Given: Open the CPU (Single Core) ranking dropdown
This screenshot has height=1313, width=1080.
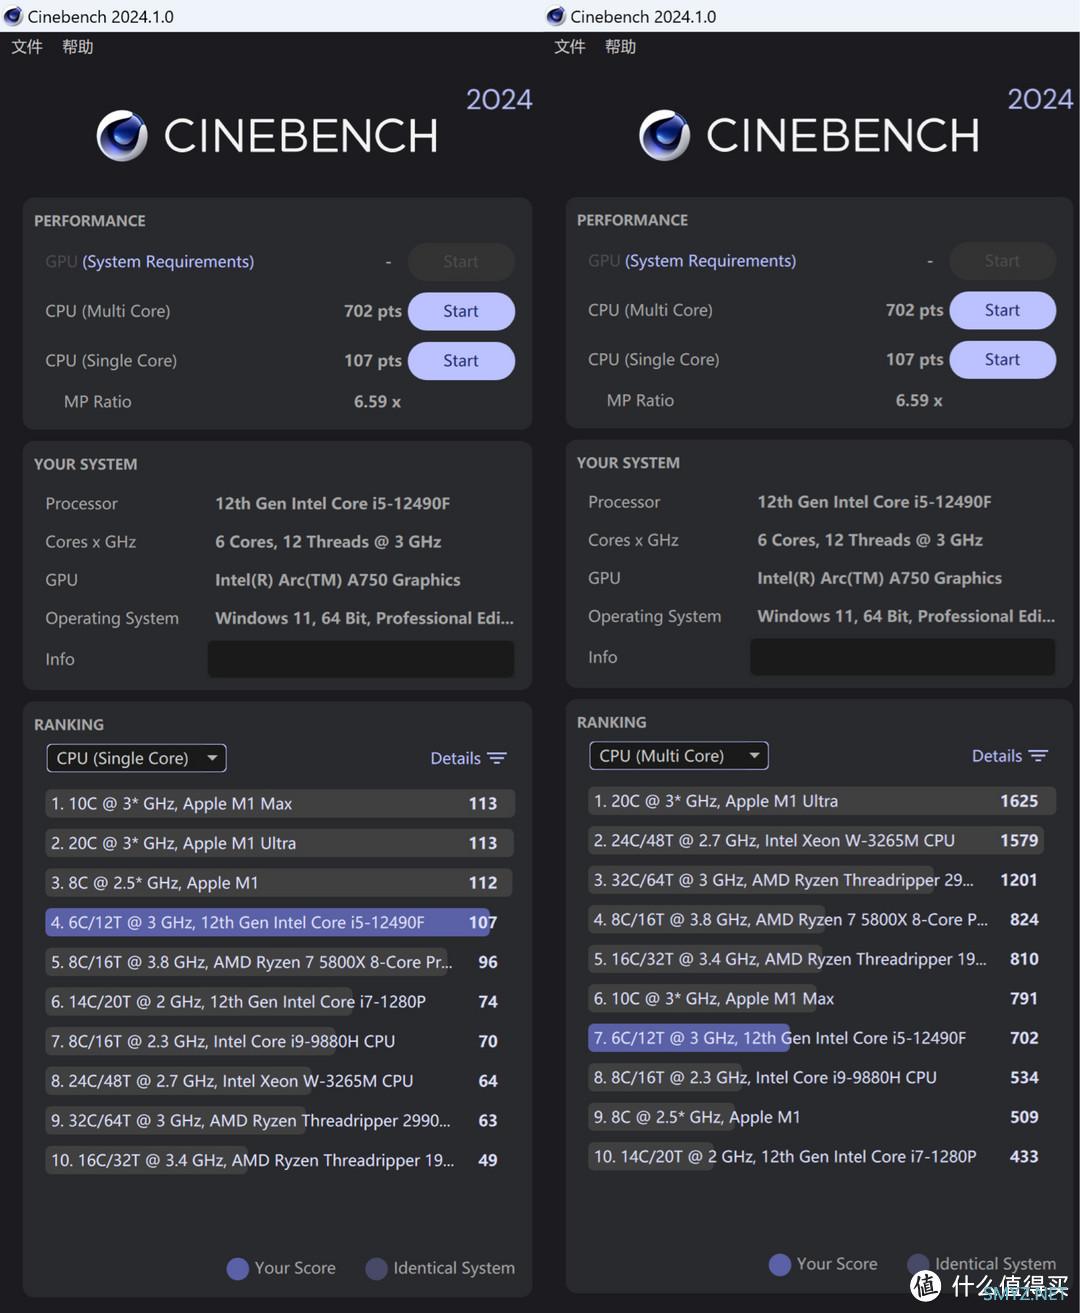Looking at the screenshot, I should [136, 758].
